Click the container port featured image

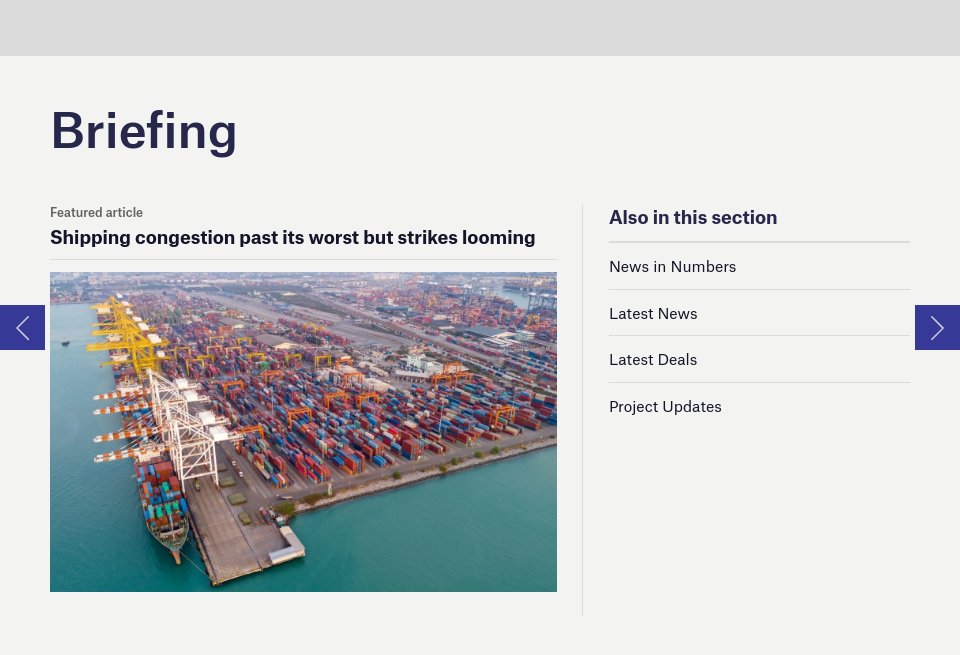tap(303, 431)
